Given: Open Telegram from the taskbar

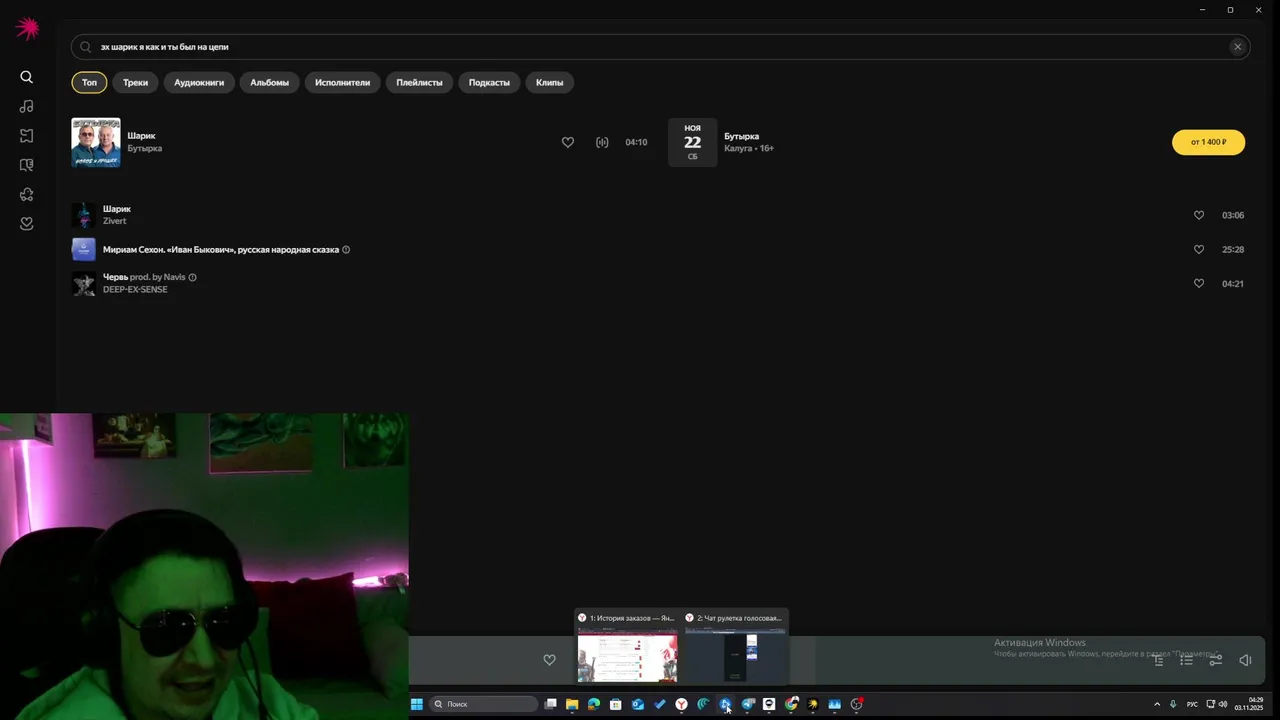Looking at the screenshot, I should coord(747,704).
